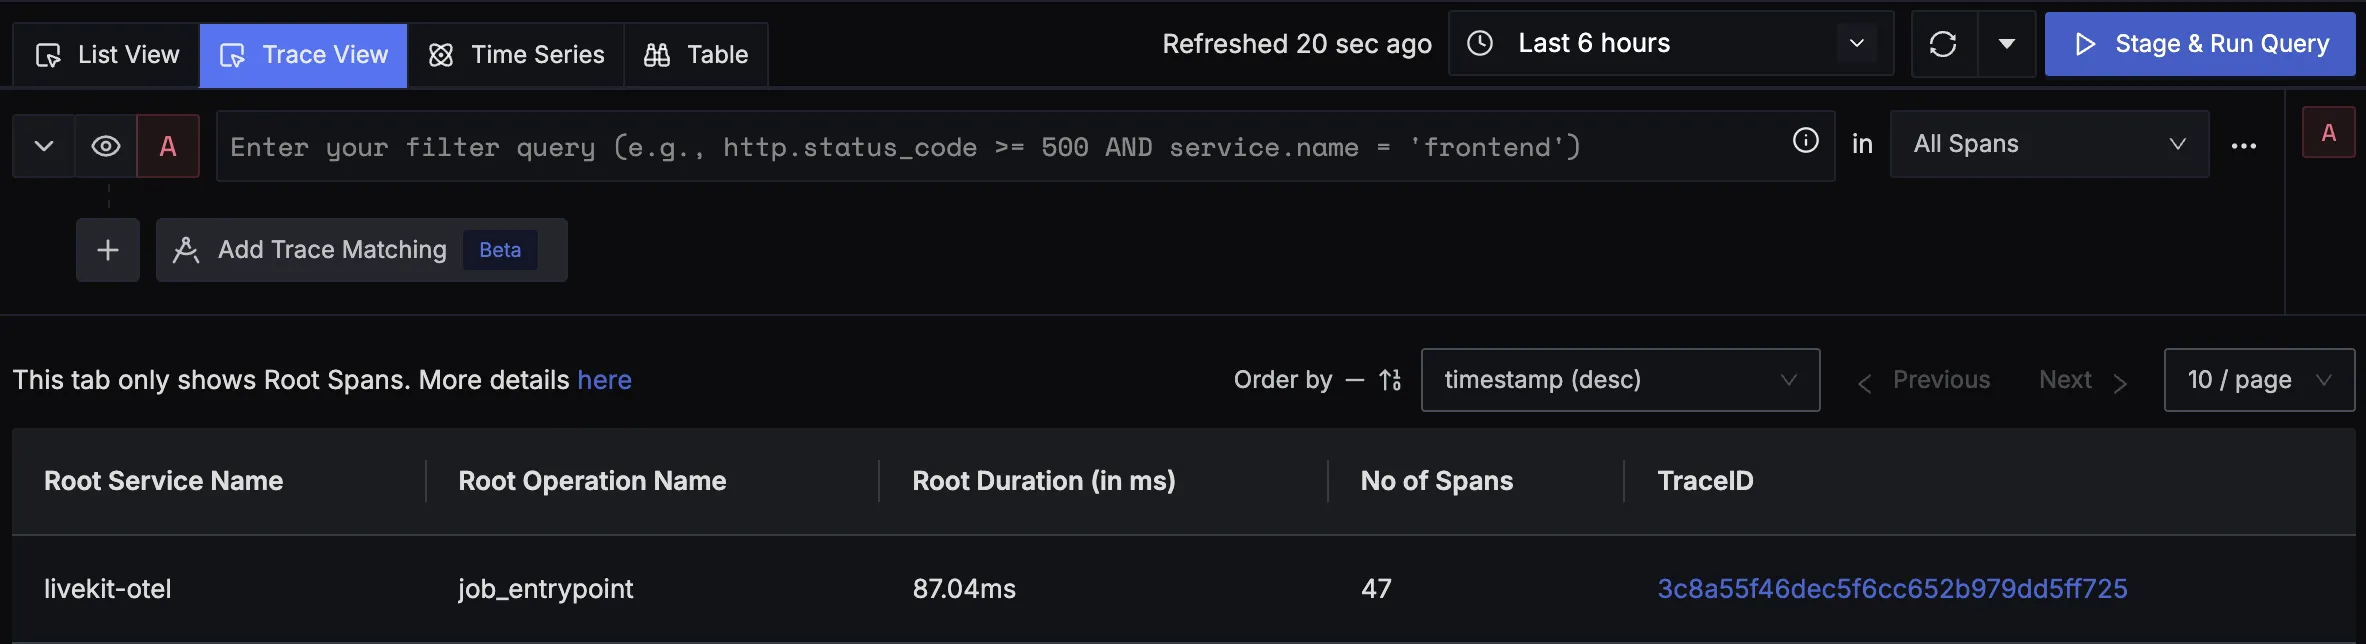Click the sort direction icon next to Order by
Viewport: 2366px width, 644px height.
(1388, 380)
